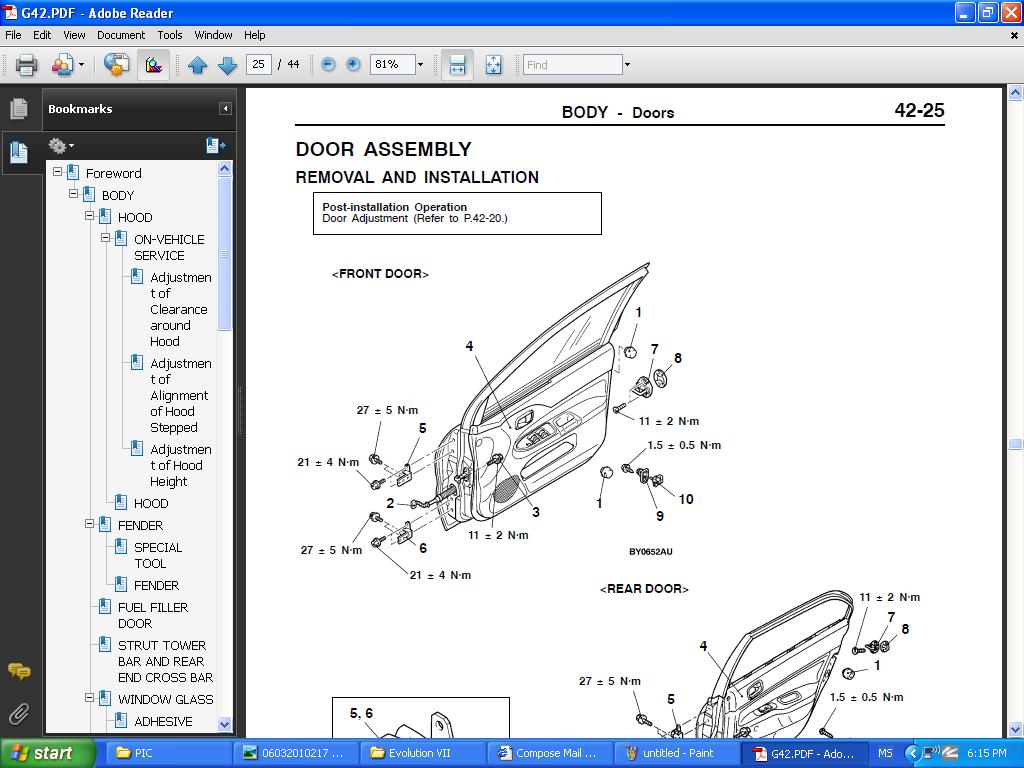Collapse the Bookmarks panel
Screen dimensions: 1024x768
[x=225, y=109]
